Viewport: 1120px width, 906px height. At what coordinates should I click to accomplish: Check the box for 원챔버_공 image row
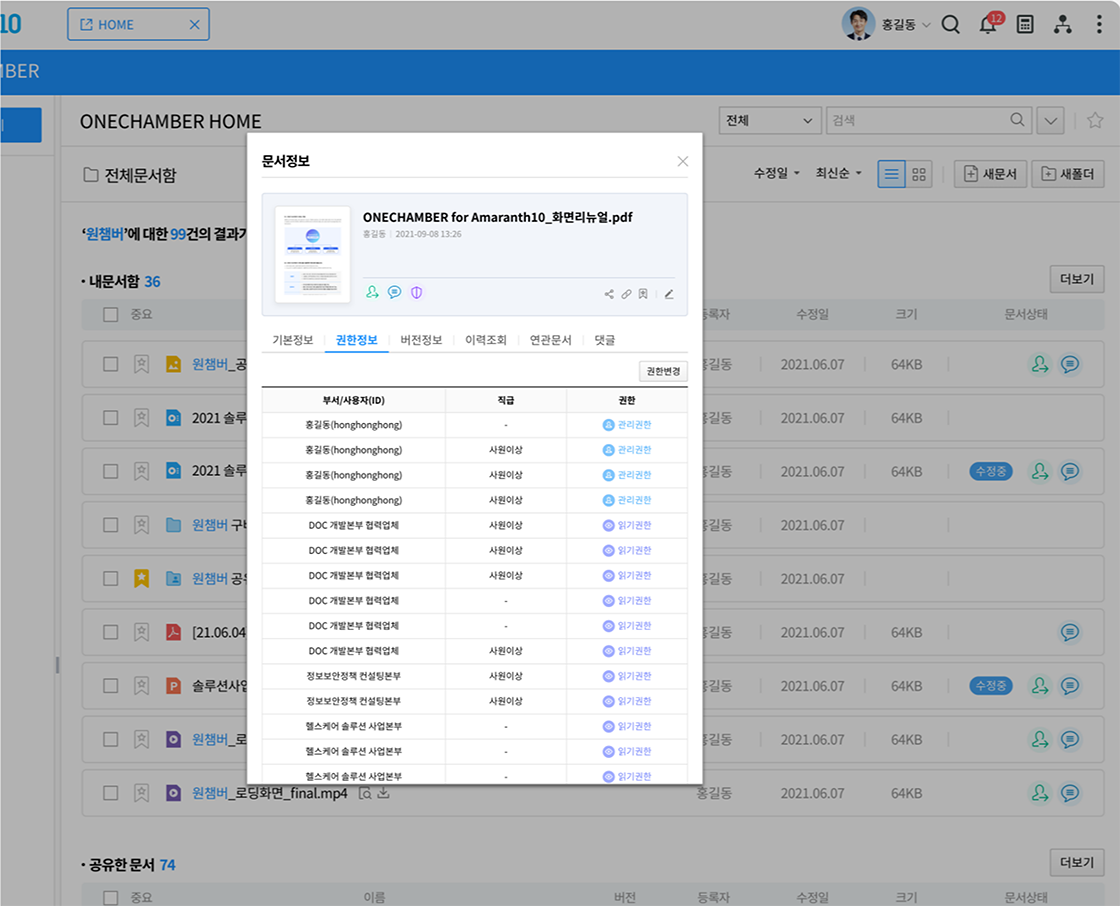[x=110, y=364]
